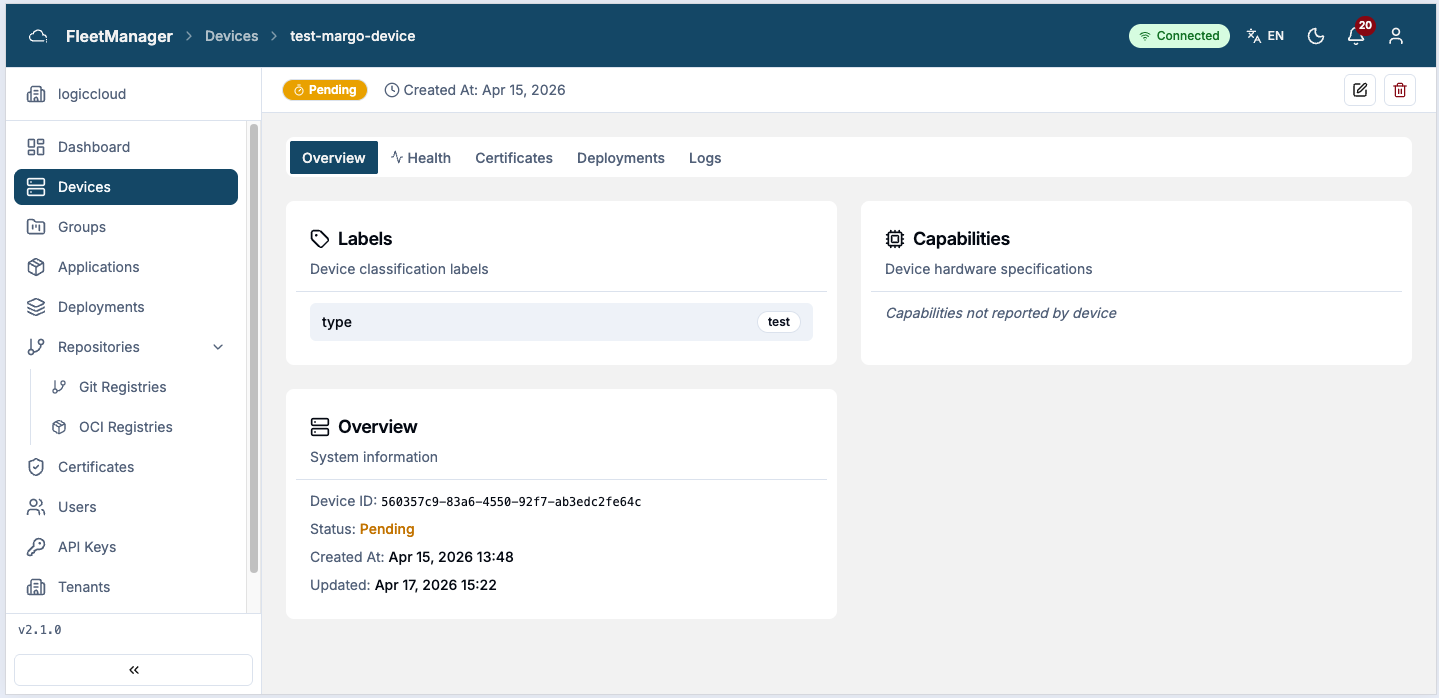Click the Repositories branch icon in sidebar
The height and width of the screenshot is (698, 1439).
coord(36,347)
